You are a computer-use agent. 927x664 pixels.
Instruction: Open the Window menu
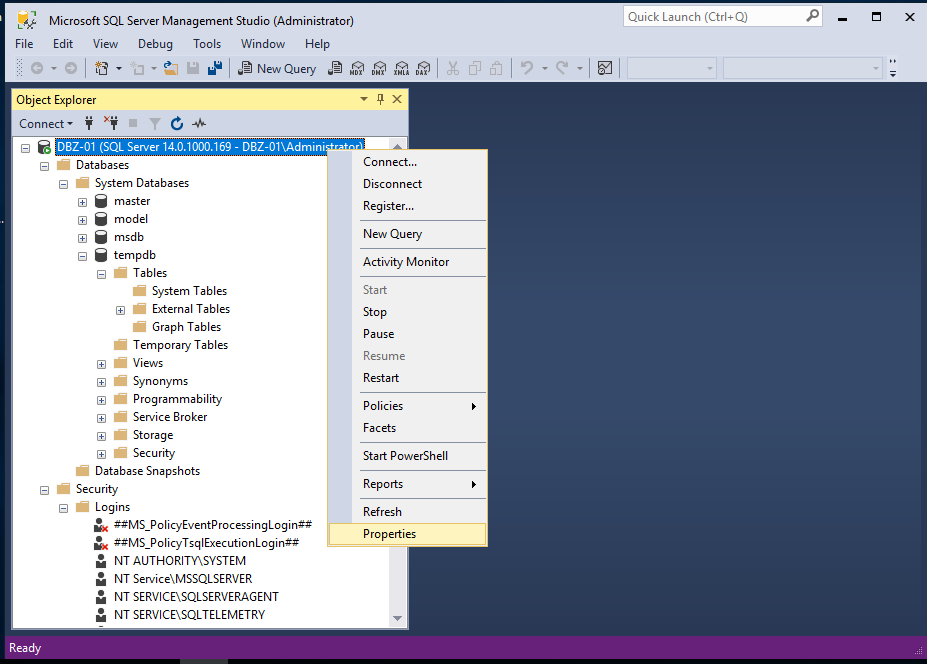pos(263,44)
